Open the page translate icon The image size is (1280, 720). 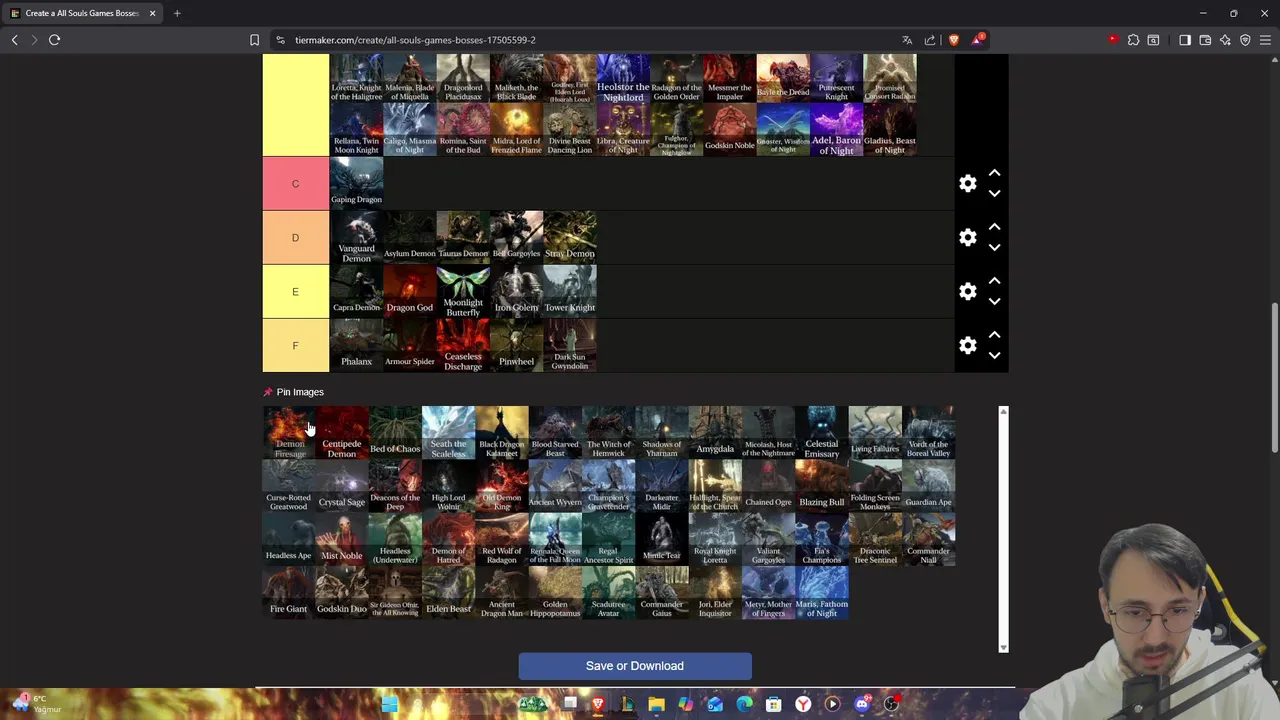(x=907, y=40)
